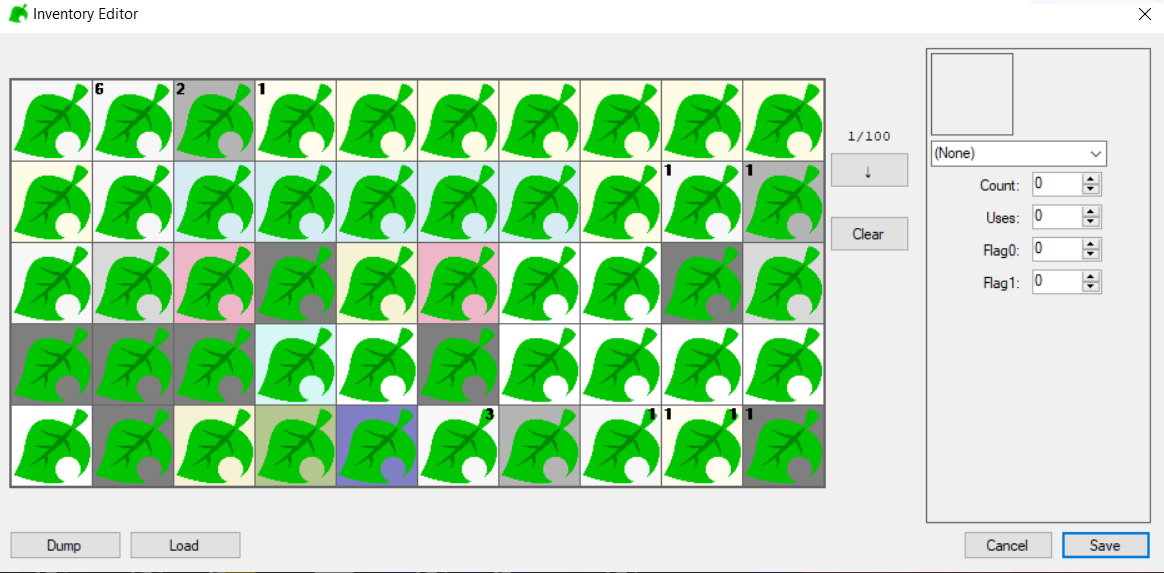Open the (None) item dropdown

coord(1018,154)
